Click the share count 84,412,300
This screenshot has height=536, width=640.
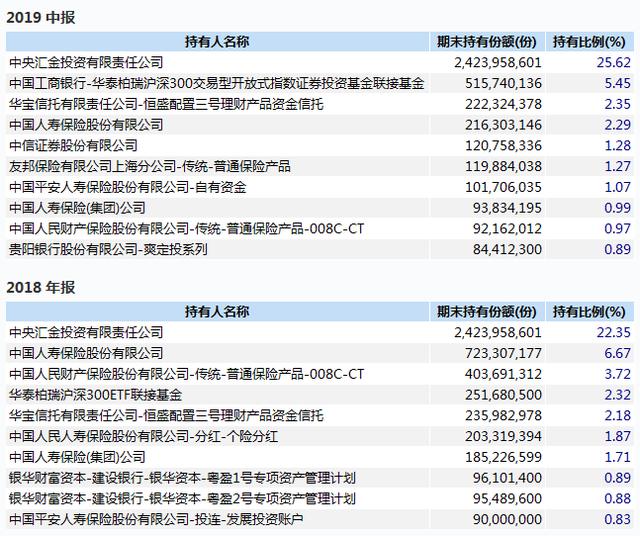tap(507, 249)
